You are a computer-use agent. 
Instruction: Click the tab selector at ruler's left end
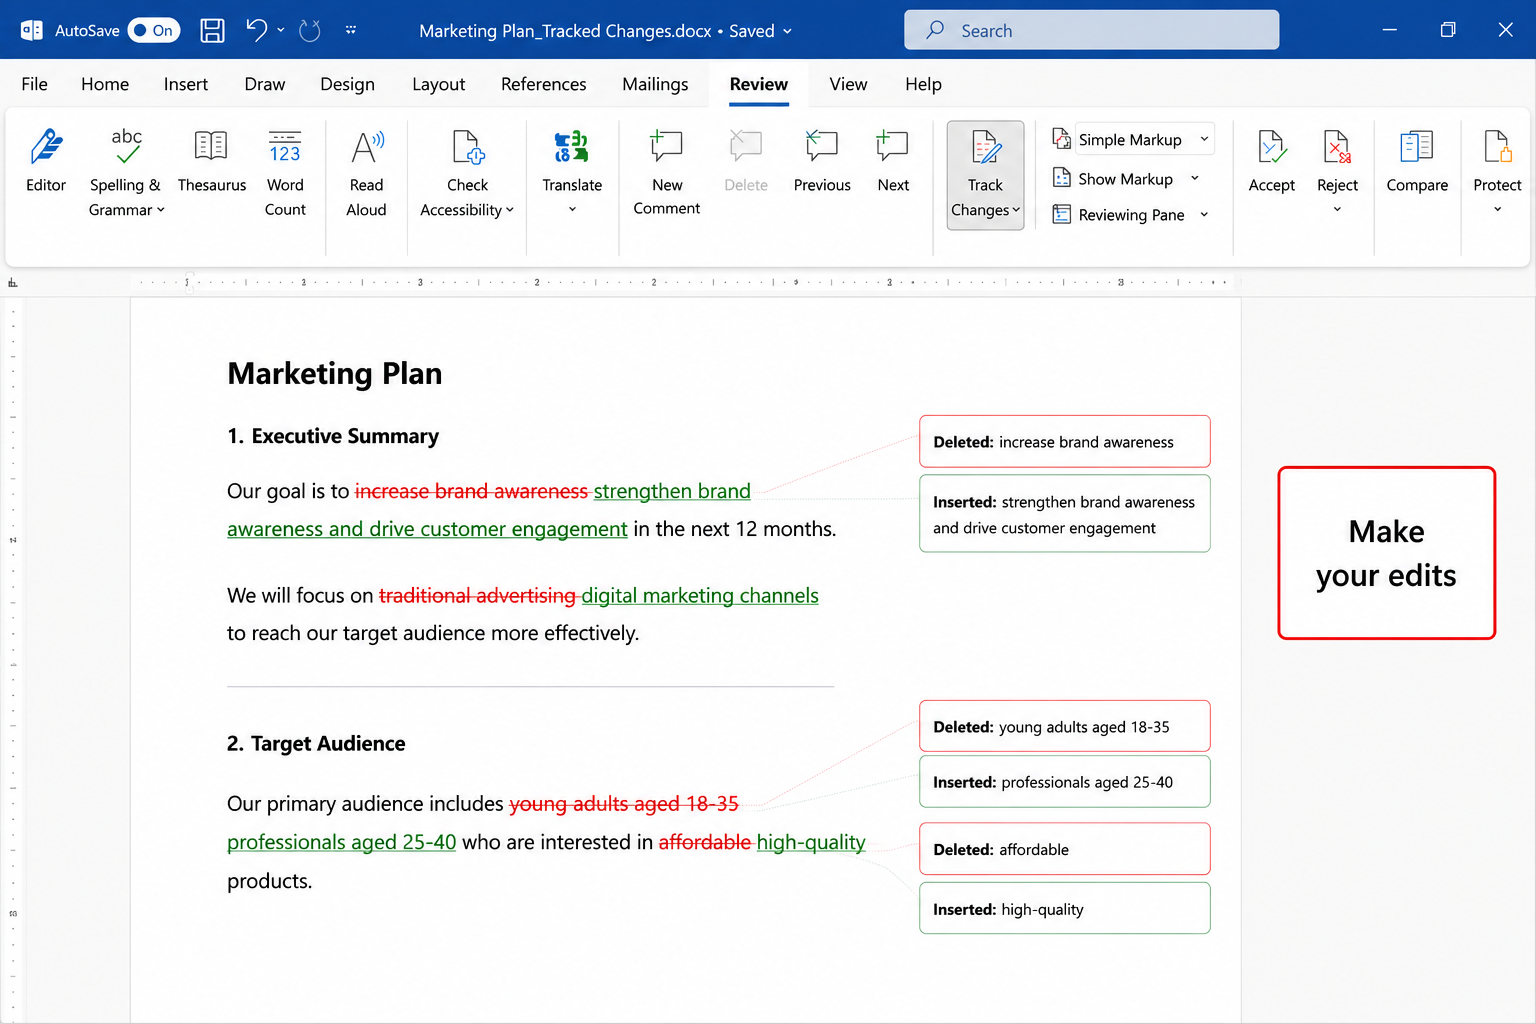point(12,283)
